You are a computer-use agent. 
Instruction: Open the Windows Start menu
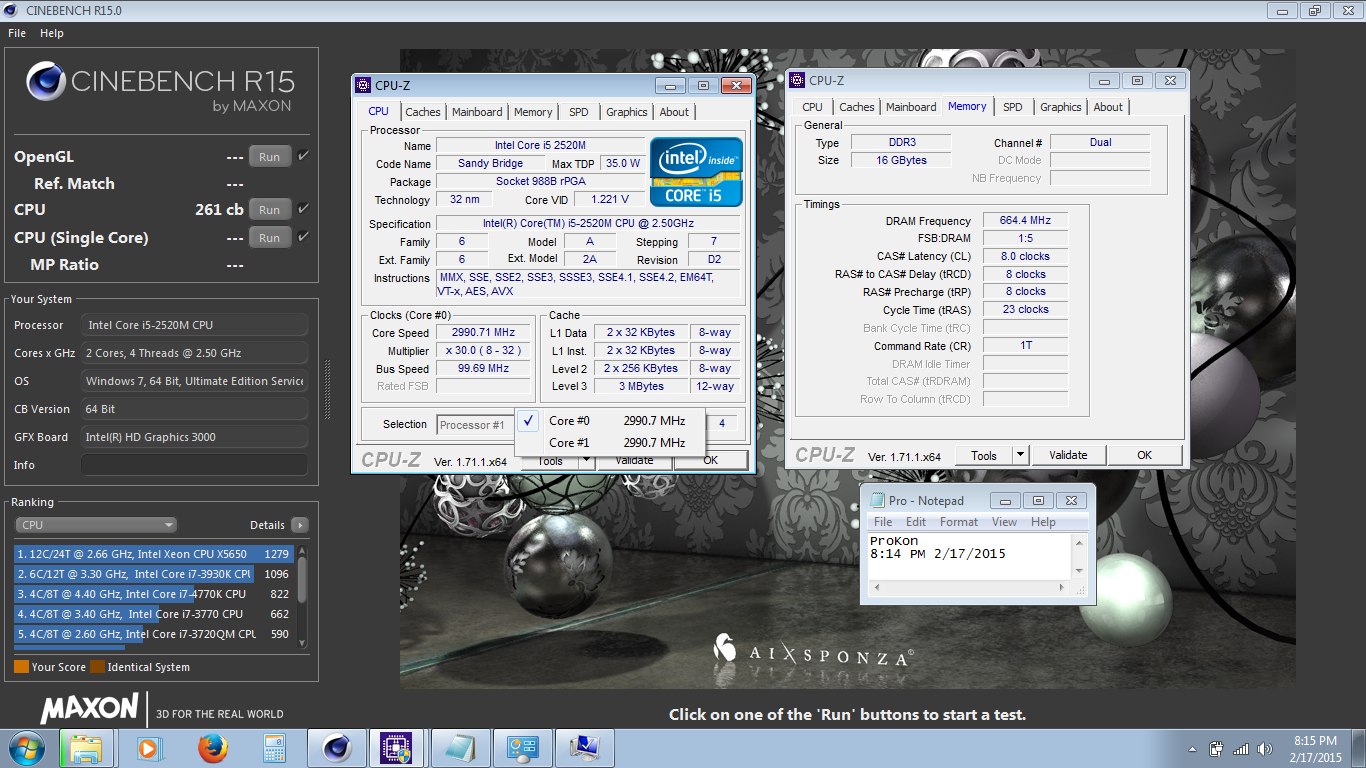coord(26,747)
